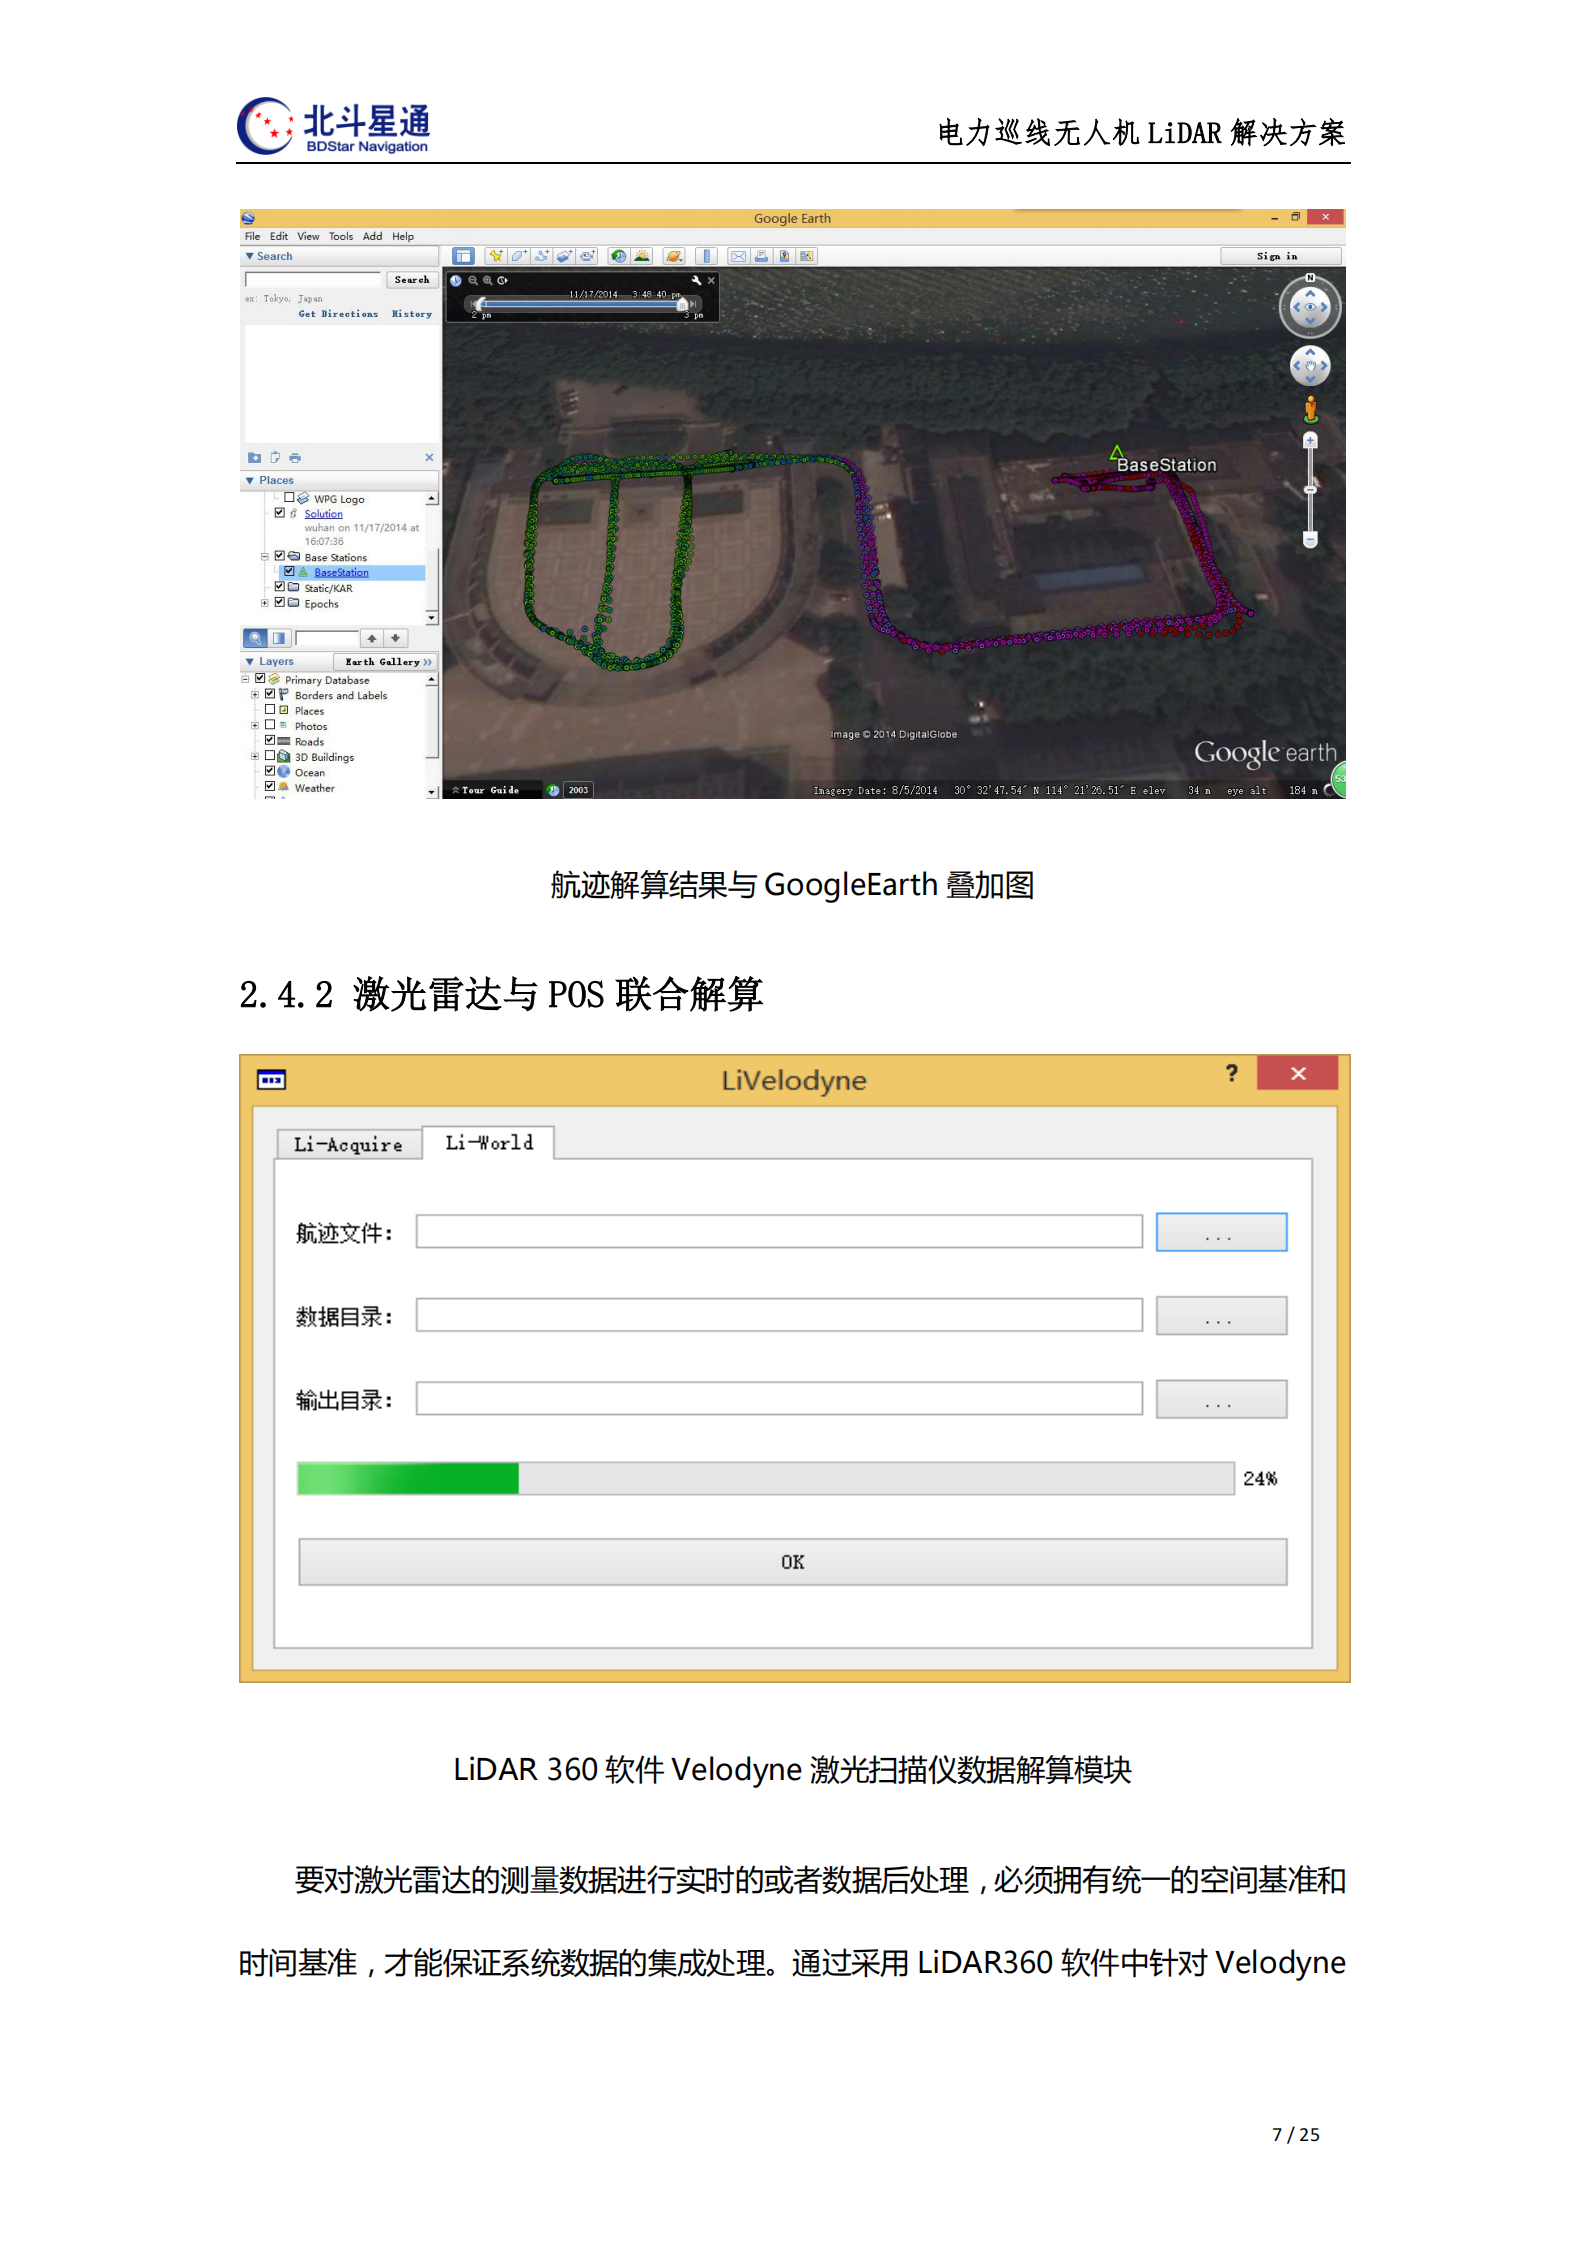Expand the Epochs tree node

[265, 603]
